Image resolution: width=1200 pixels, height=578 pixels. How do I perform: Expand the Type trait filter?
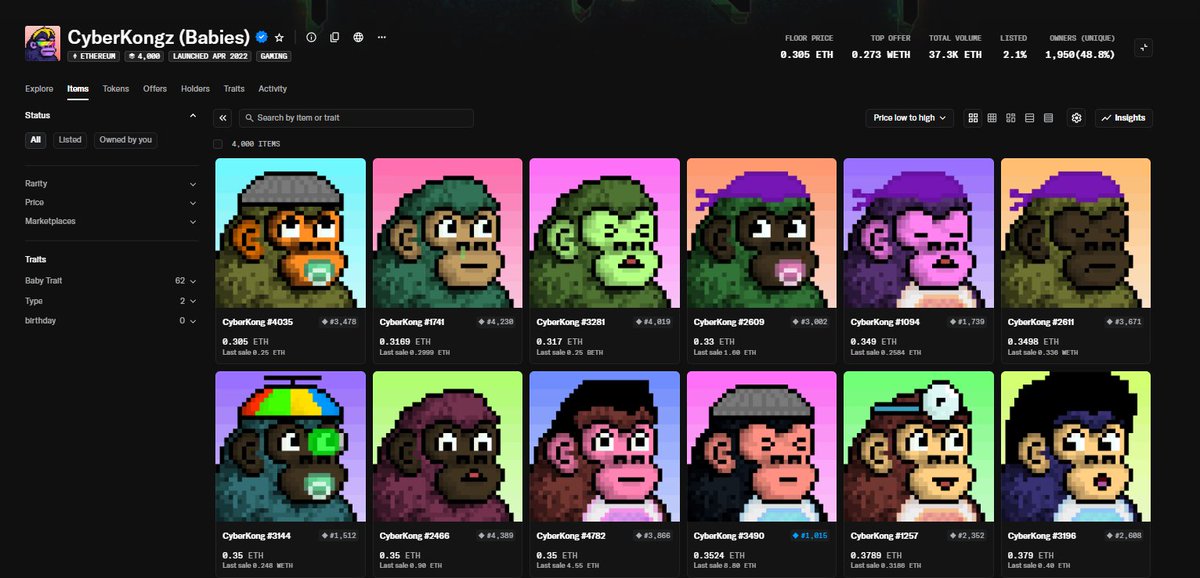click(x=111, y=301)
